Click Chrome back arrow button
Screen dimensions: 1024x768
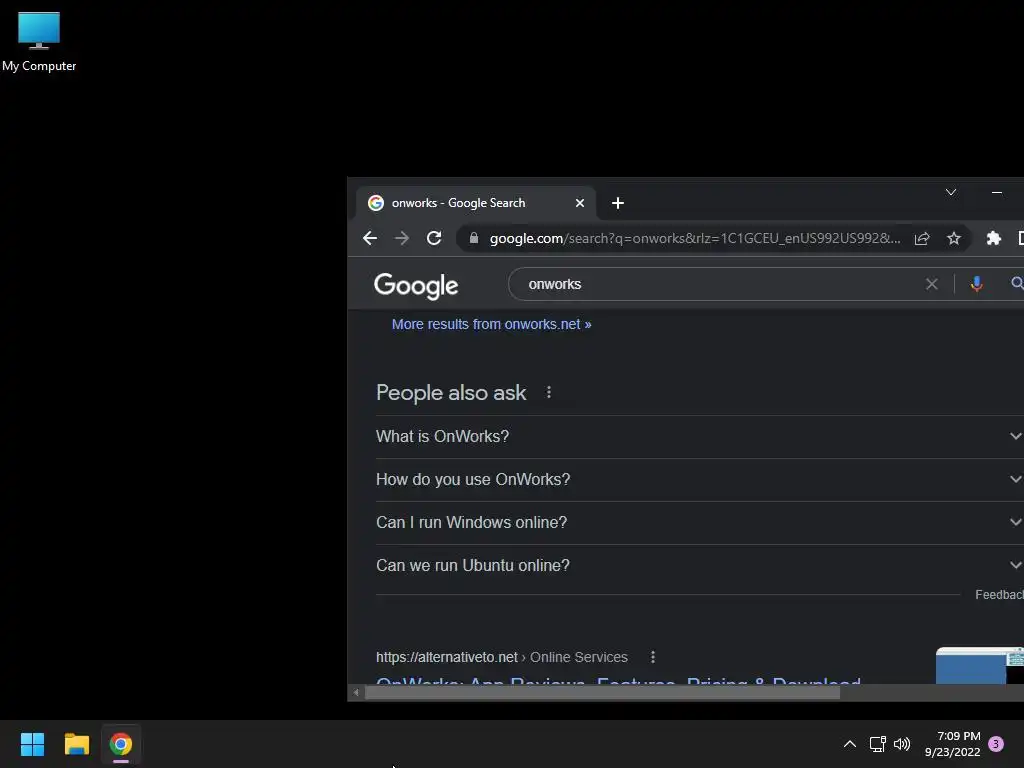[370, 238]
